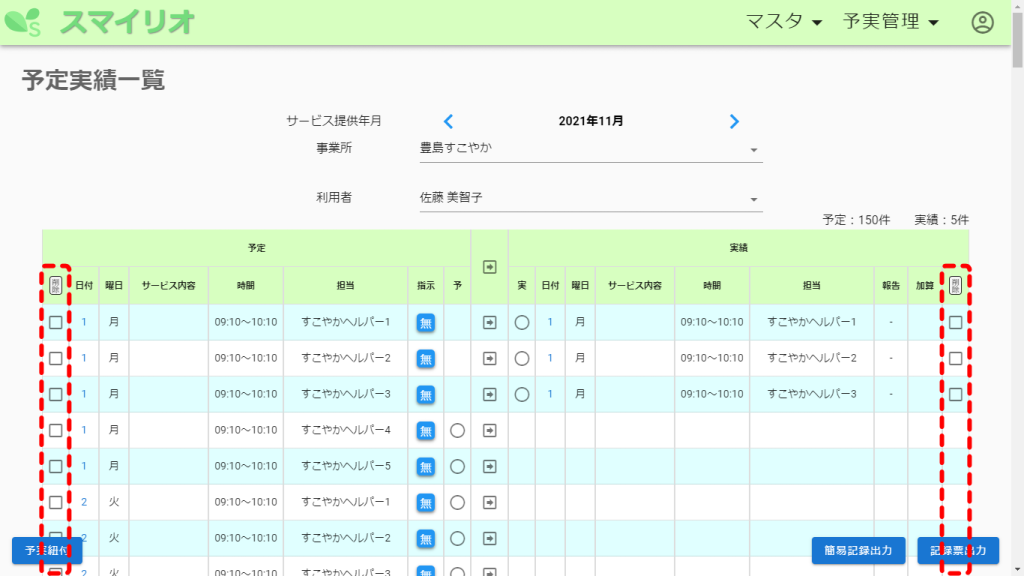The height and width of the screenshot is (576, 1024).
Task: Click the 記録票出力 button
Action: click(x=958, y=551)
